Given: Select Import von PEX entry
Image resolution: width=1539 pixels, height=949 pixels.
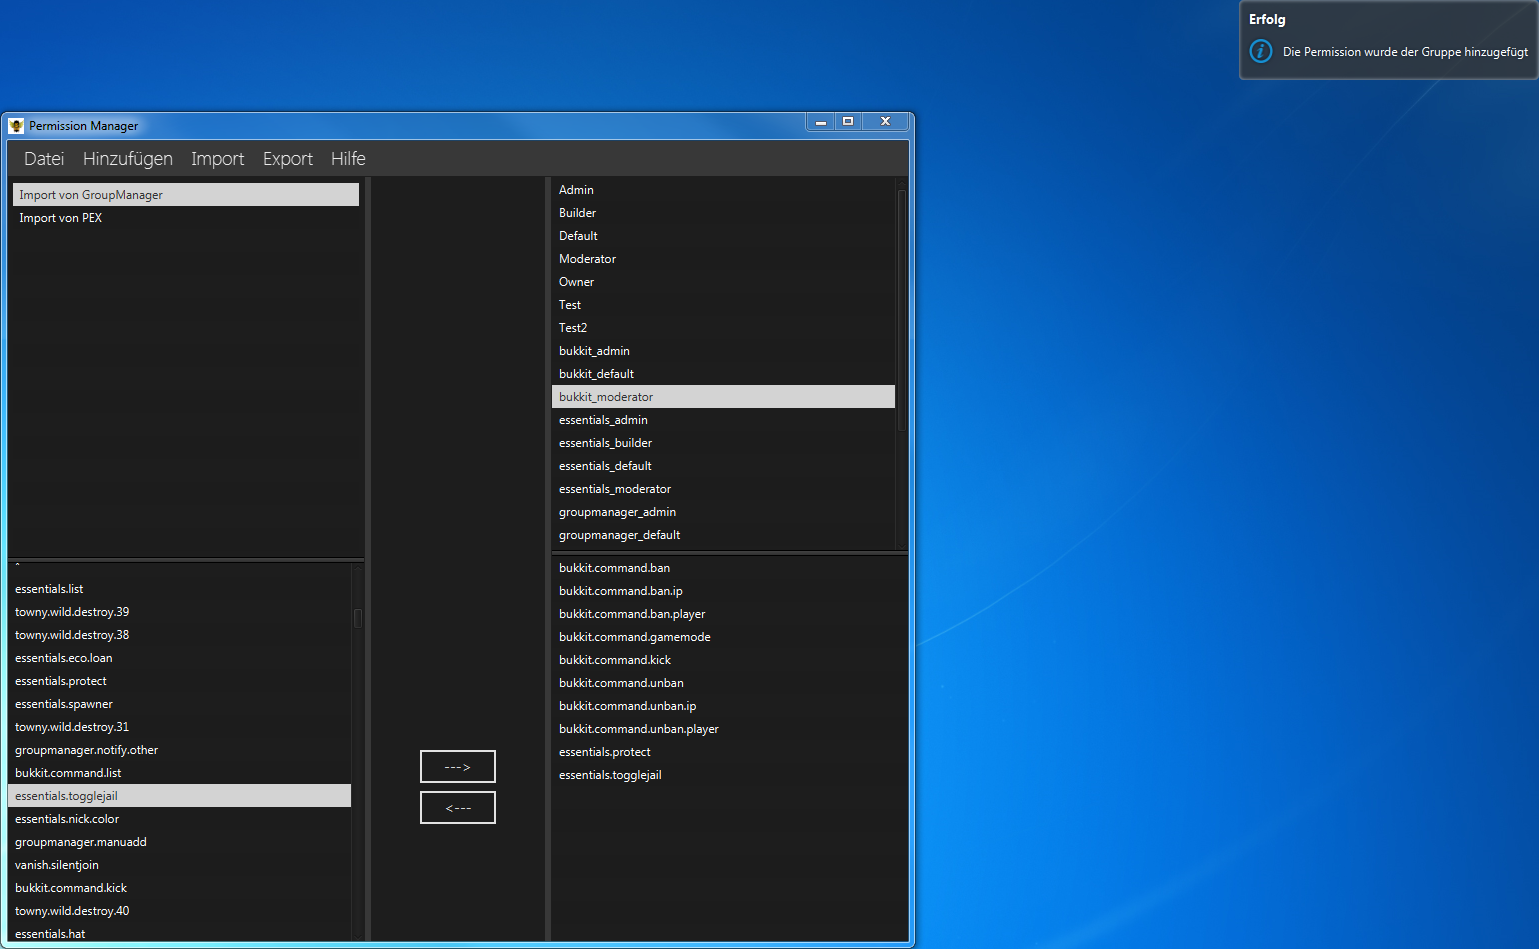Looking at the screenshot, I should point(186,218).
